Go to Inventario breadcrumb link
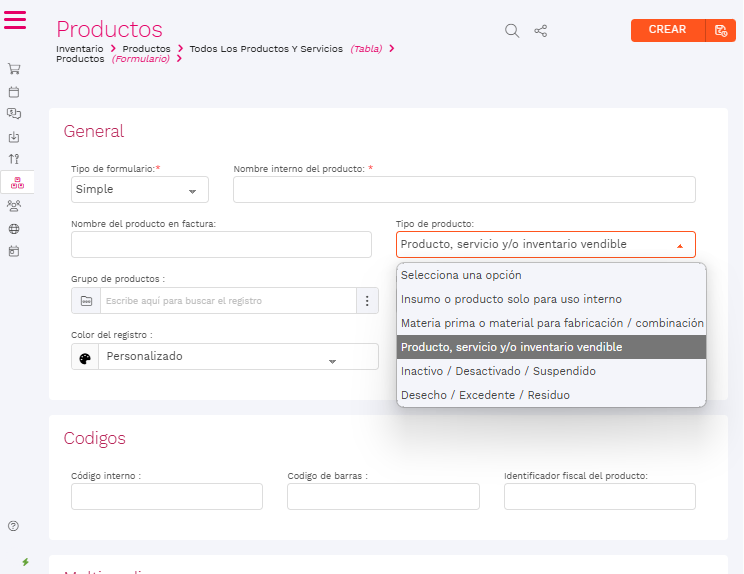Image resolution: width=744 pixels, height=574 pixels. pos(79,48)
